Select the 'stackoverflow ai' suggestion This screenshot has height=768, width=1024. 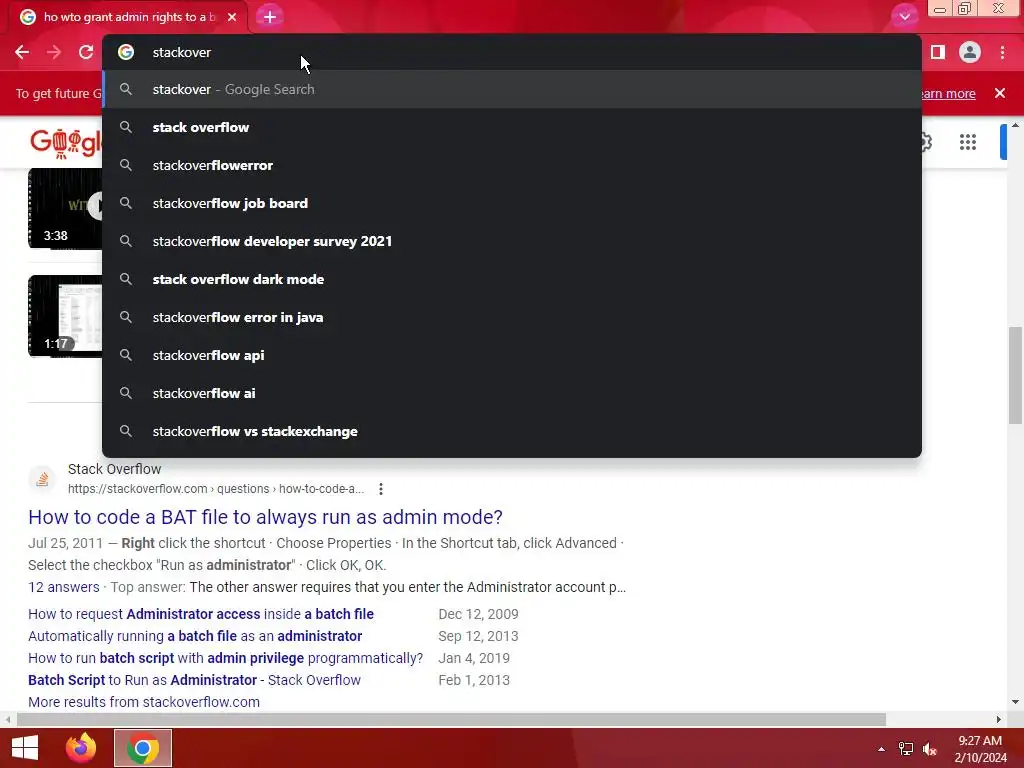coord(512,393)
